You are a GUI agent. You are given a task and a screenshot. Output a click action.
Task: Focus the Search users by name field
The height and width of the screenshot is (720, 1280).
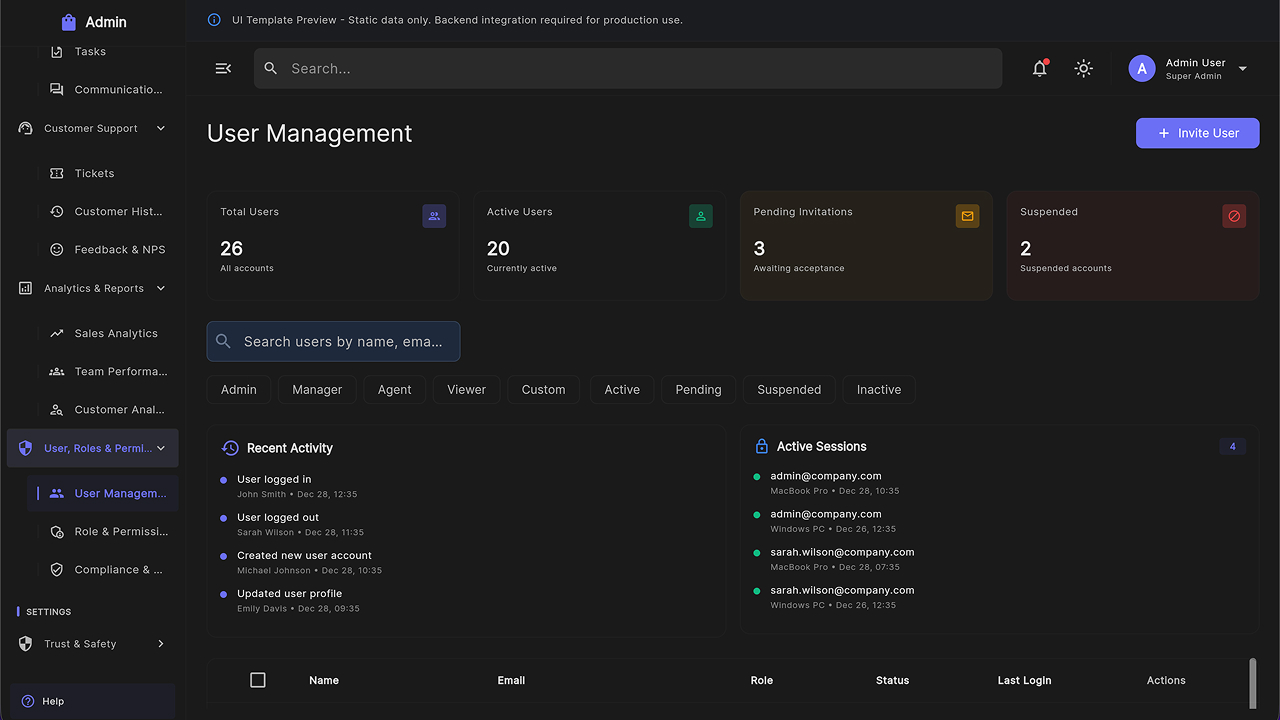pos(333,341)
